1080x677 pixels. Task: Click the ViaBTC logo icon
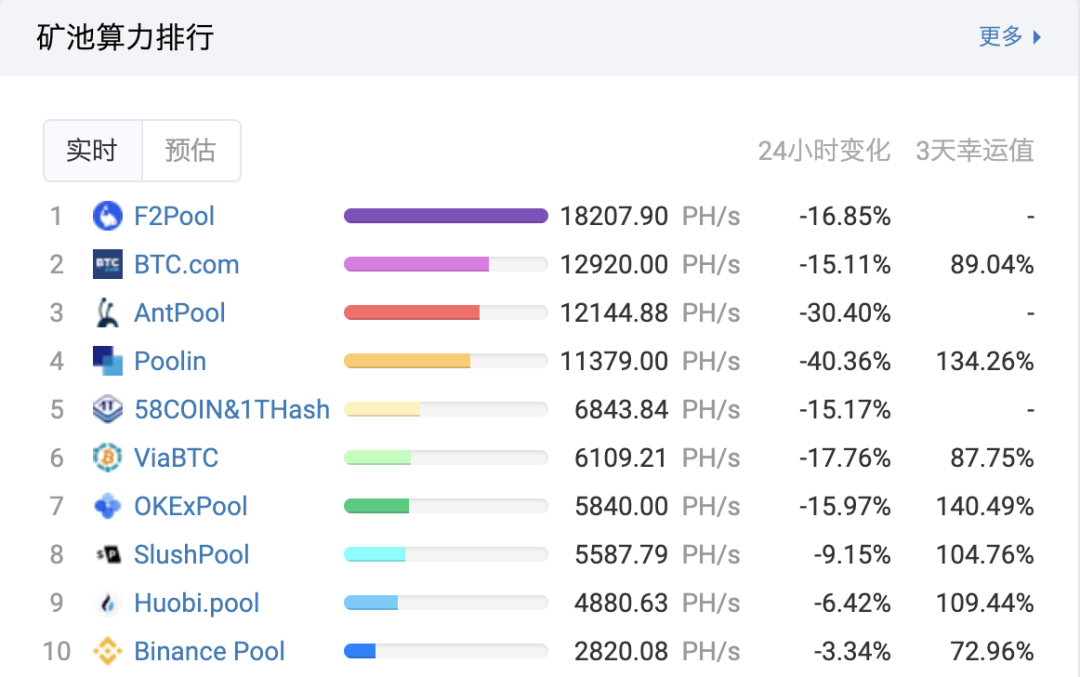tap(107, 457)
